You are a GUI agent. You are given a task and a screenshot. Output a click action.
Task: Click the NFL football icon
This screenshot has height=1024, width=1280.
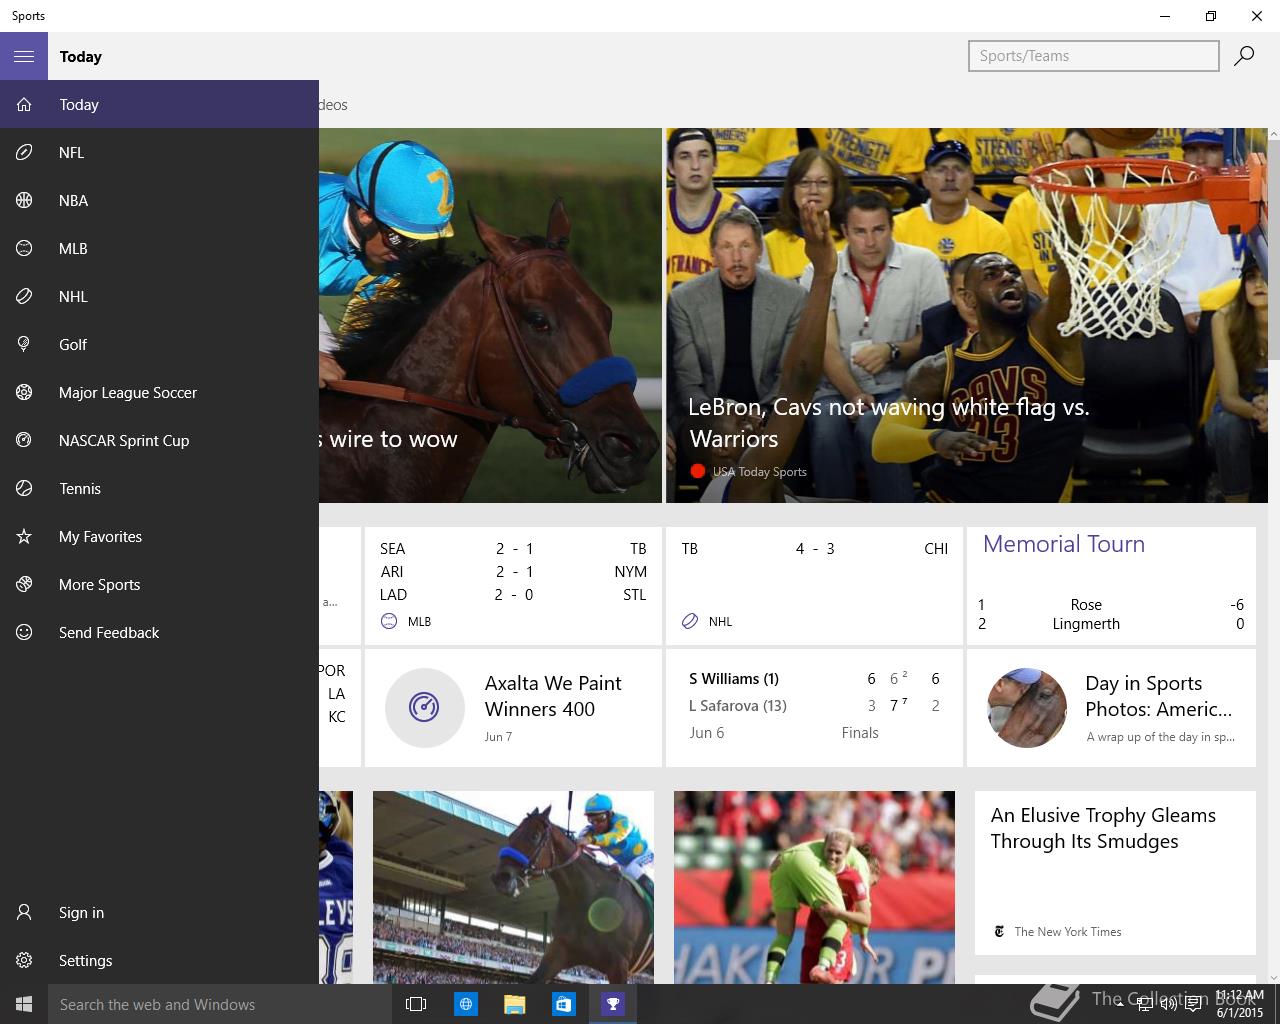(x=24, y=152)
